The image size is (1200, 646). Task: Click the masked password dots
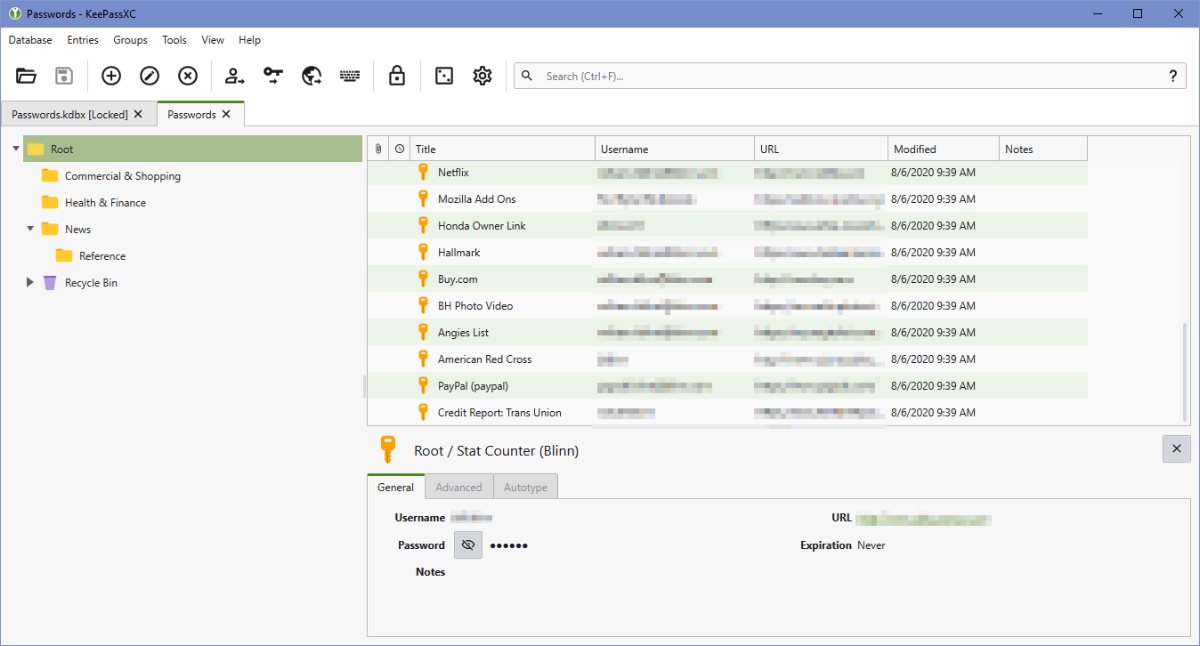tap(508, 546)
